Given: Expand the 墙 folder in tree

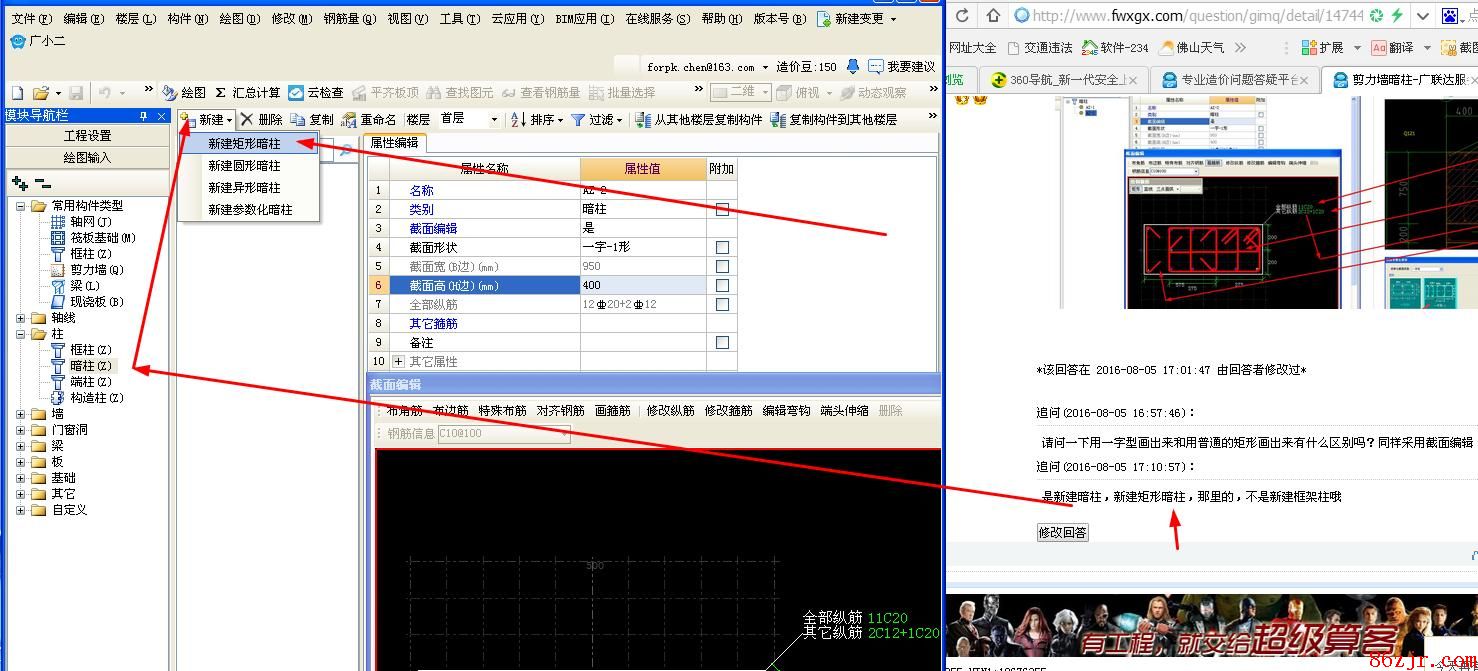Looking at the screenshot, I should click(21, 414).
